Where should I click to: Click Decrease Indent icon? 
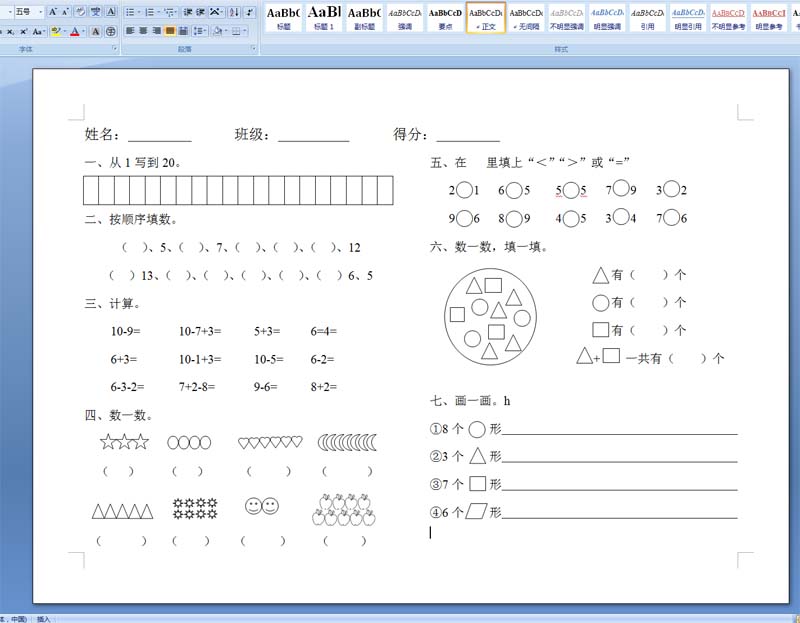[x=188, y=12]
